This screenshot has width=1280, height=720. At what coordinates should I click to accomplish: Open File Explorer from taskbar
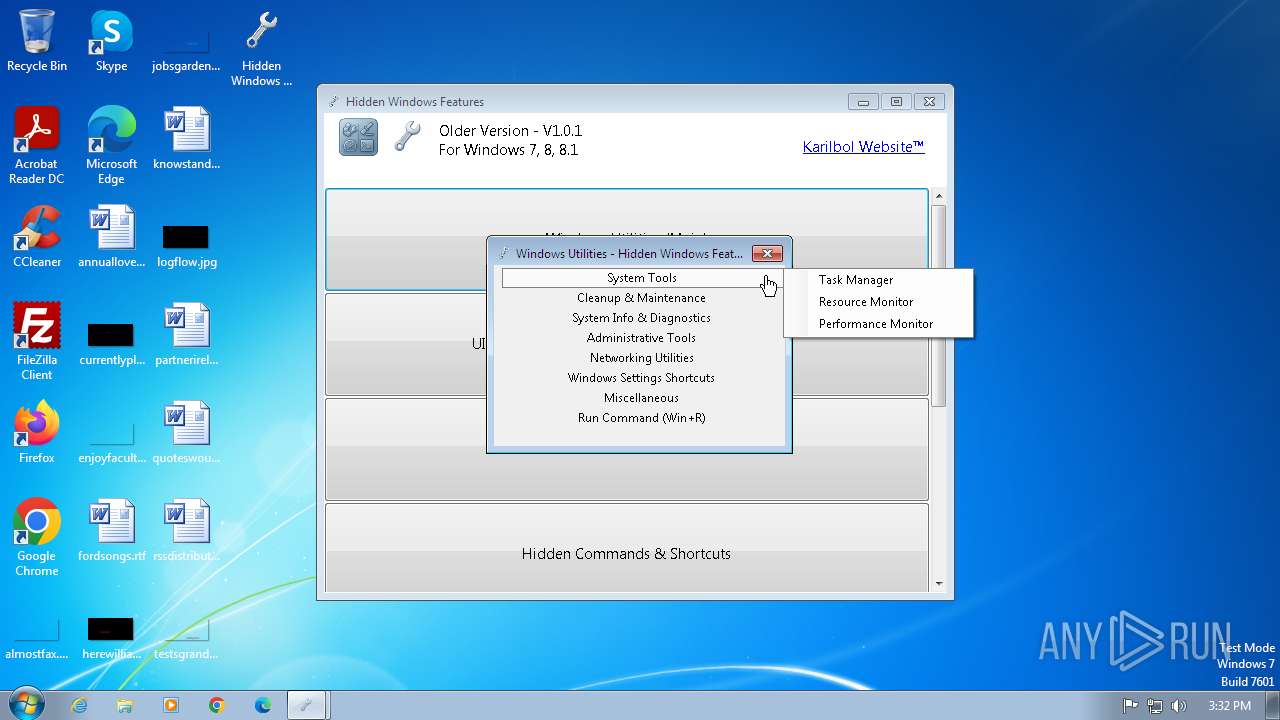tap(125, 705)
